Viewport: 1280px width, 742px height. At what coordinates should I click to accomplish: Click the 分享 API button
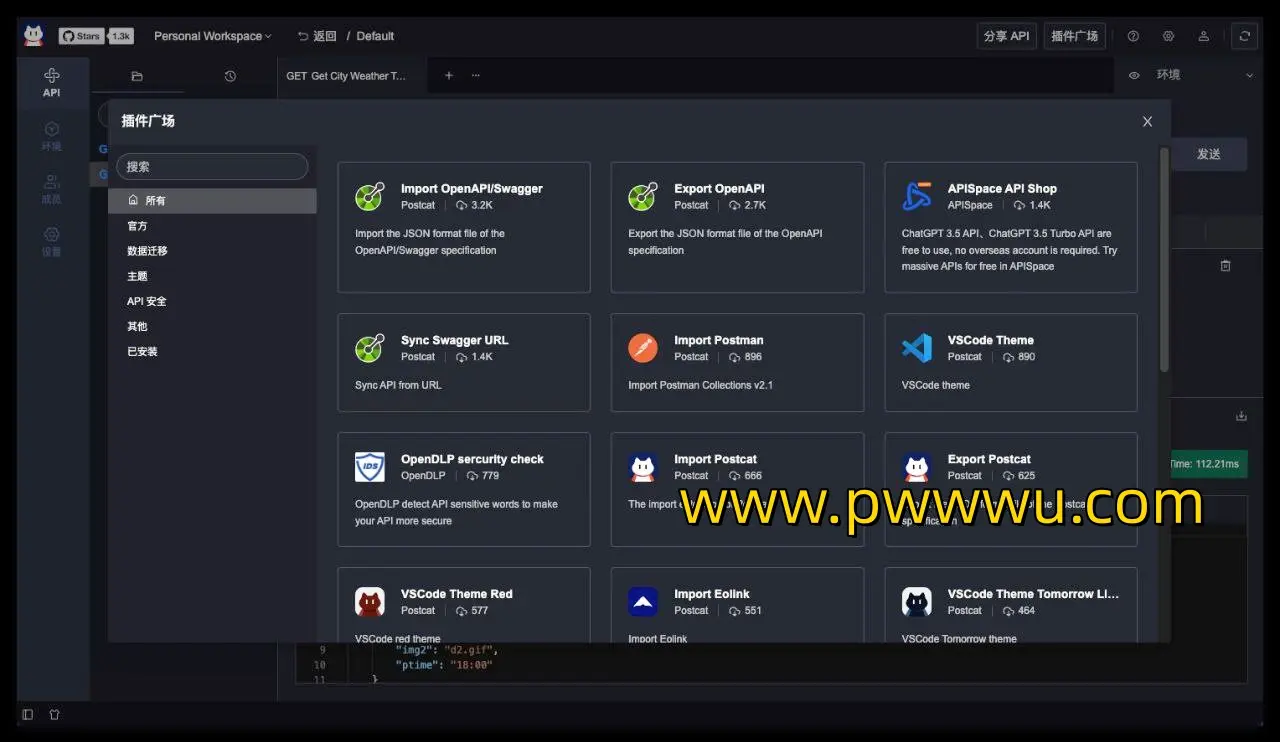(x=1006, y=36)
